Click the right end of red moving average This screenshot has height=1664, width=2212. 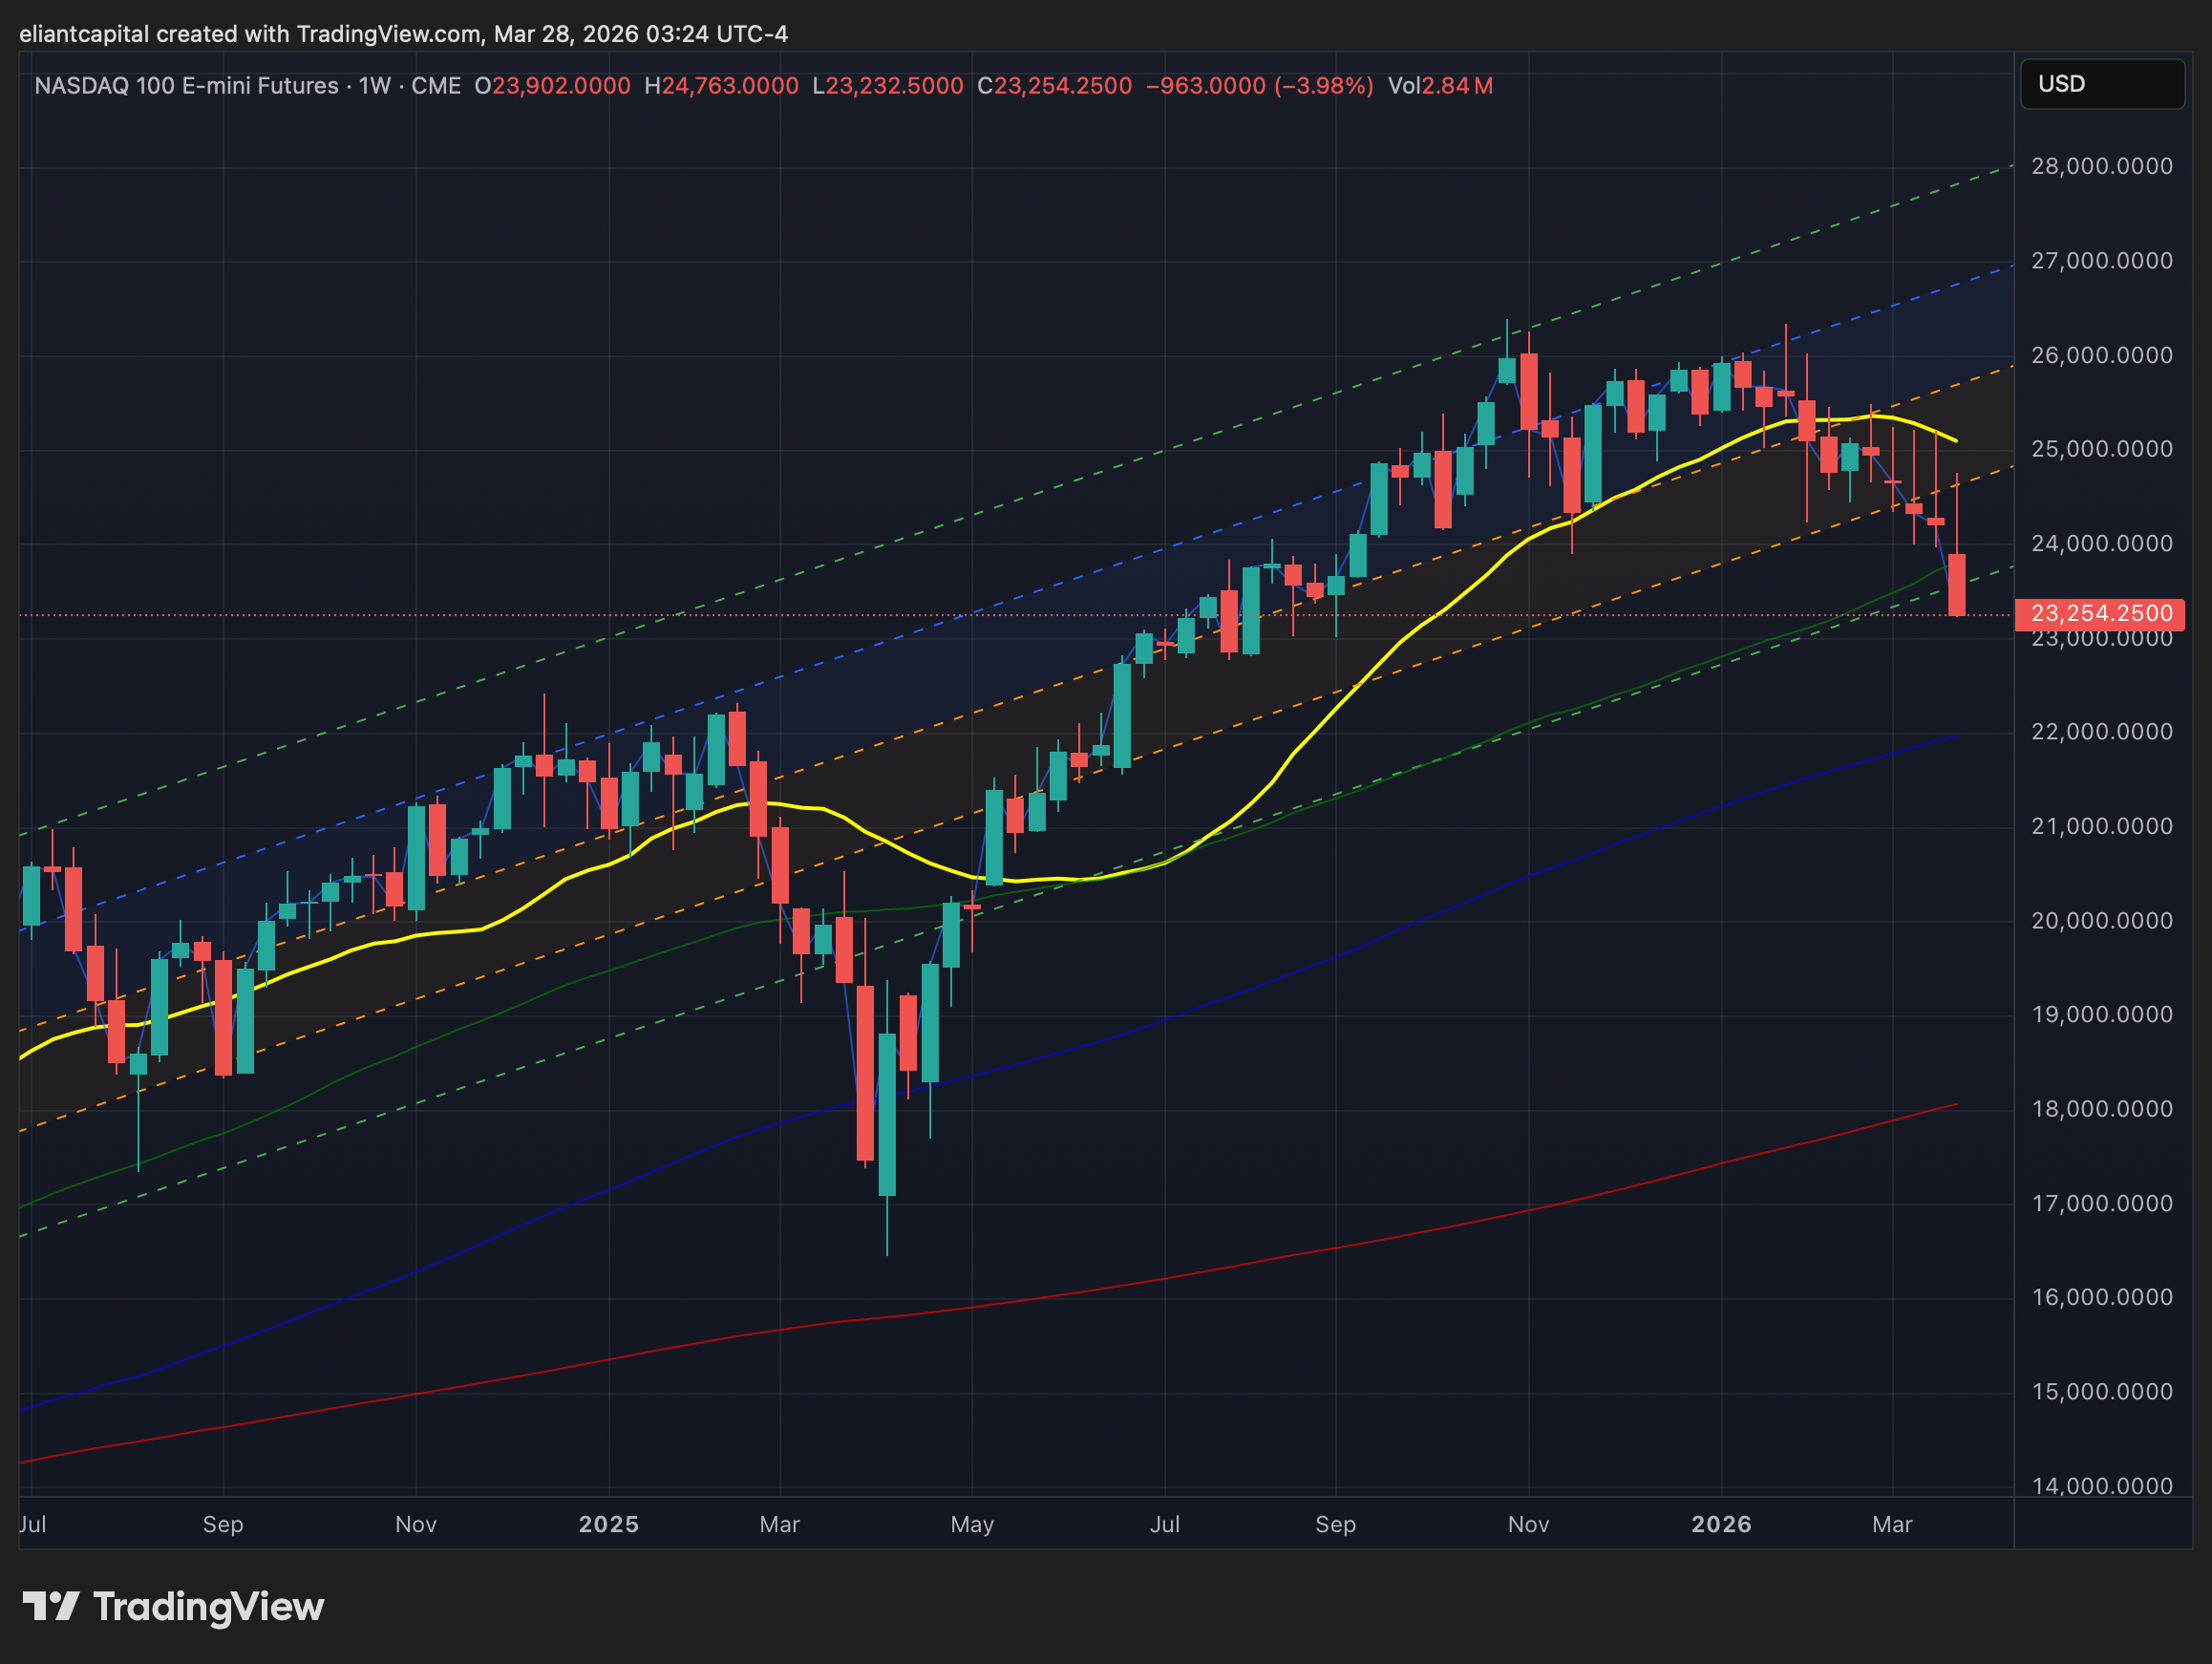pos(1955,1105)
